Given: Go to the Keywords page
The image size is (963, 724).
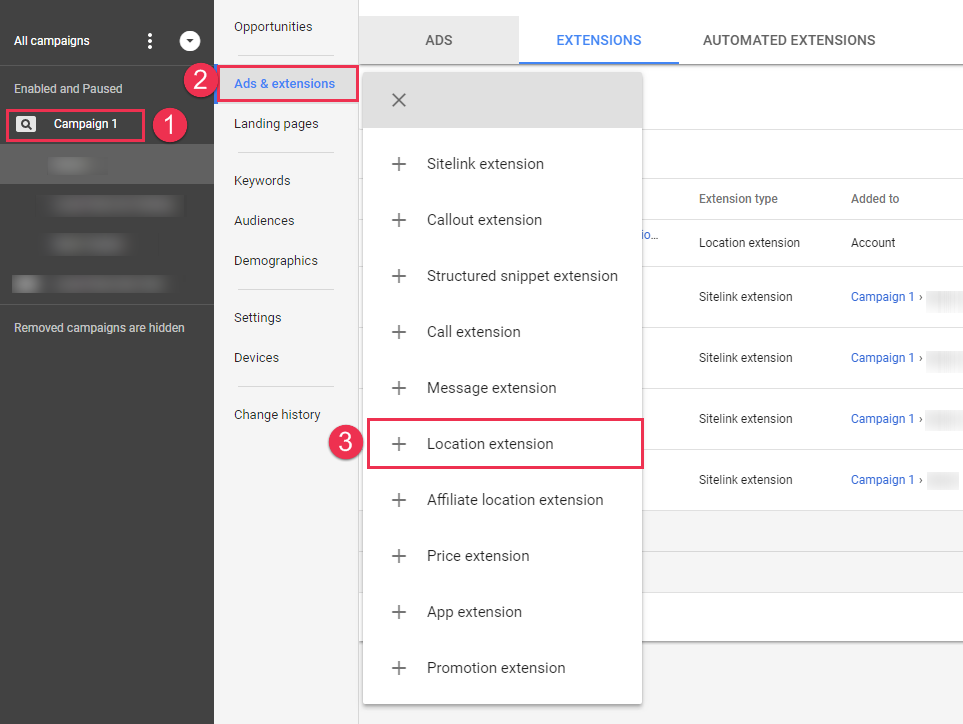Looking at the screenshot, I should point(262,181).
